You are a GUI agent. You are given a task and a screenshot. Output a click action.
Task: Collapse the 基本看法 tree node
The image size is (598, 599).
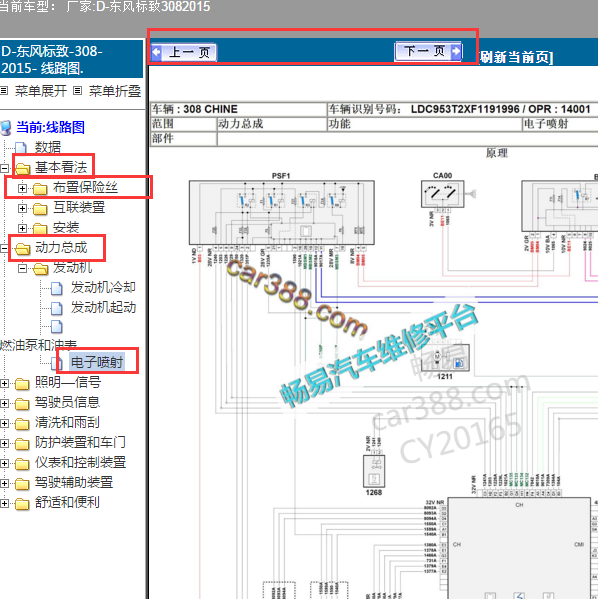[4, 168]
